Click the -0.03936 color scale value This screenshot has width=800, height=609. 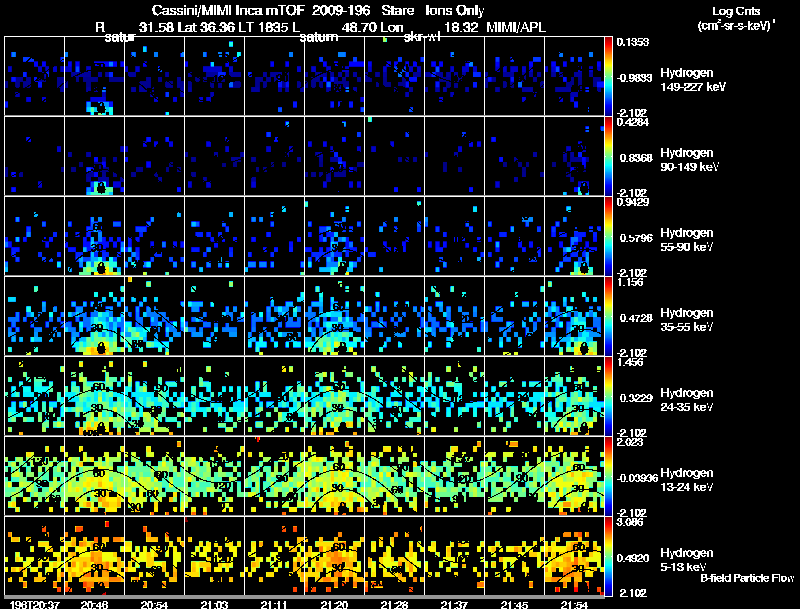[637, 478]
